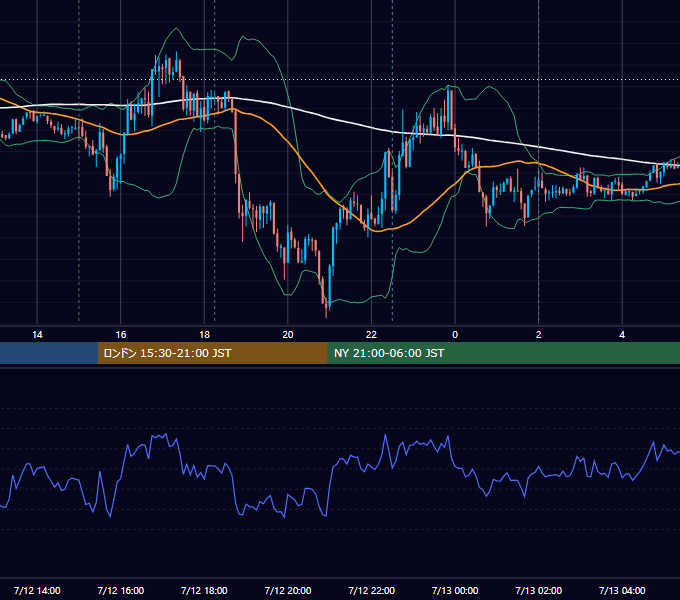Click the 22 hour label on price chart axis
The image size is (680, 600).
371,335
